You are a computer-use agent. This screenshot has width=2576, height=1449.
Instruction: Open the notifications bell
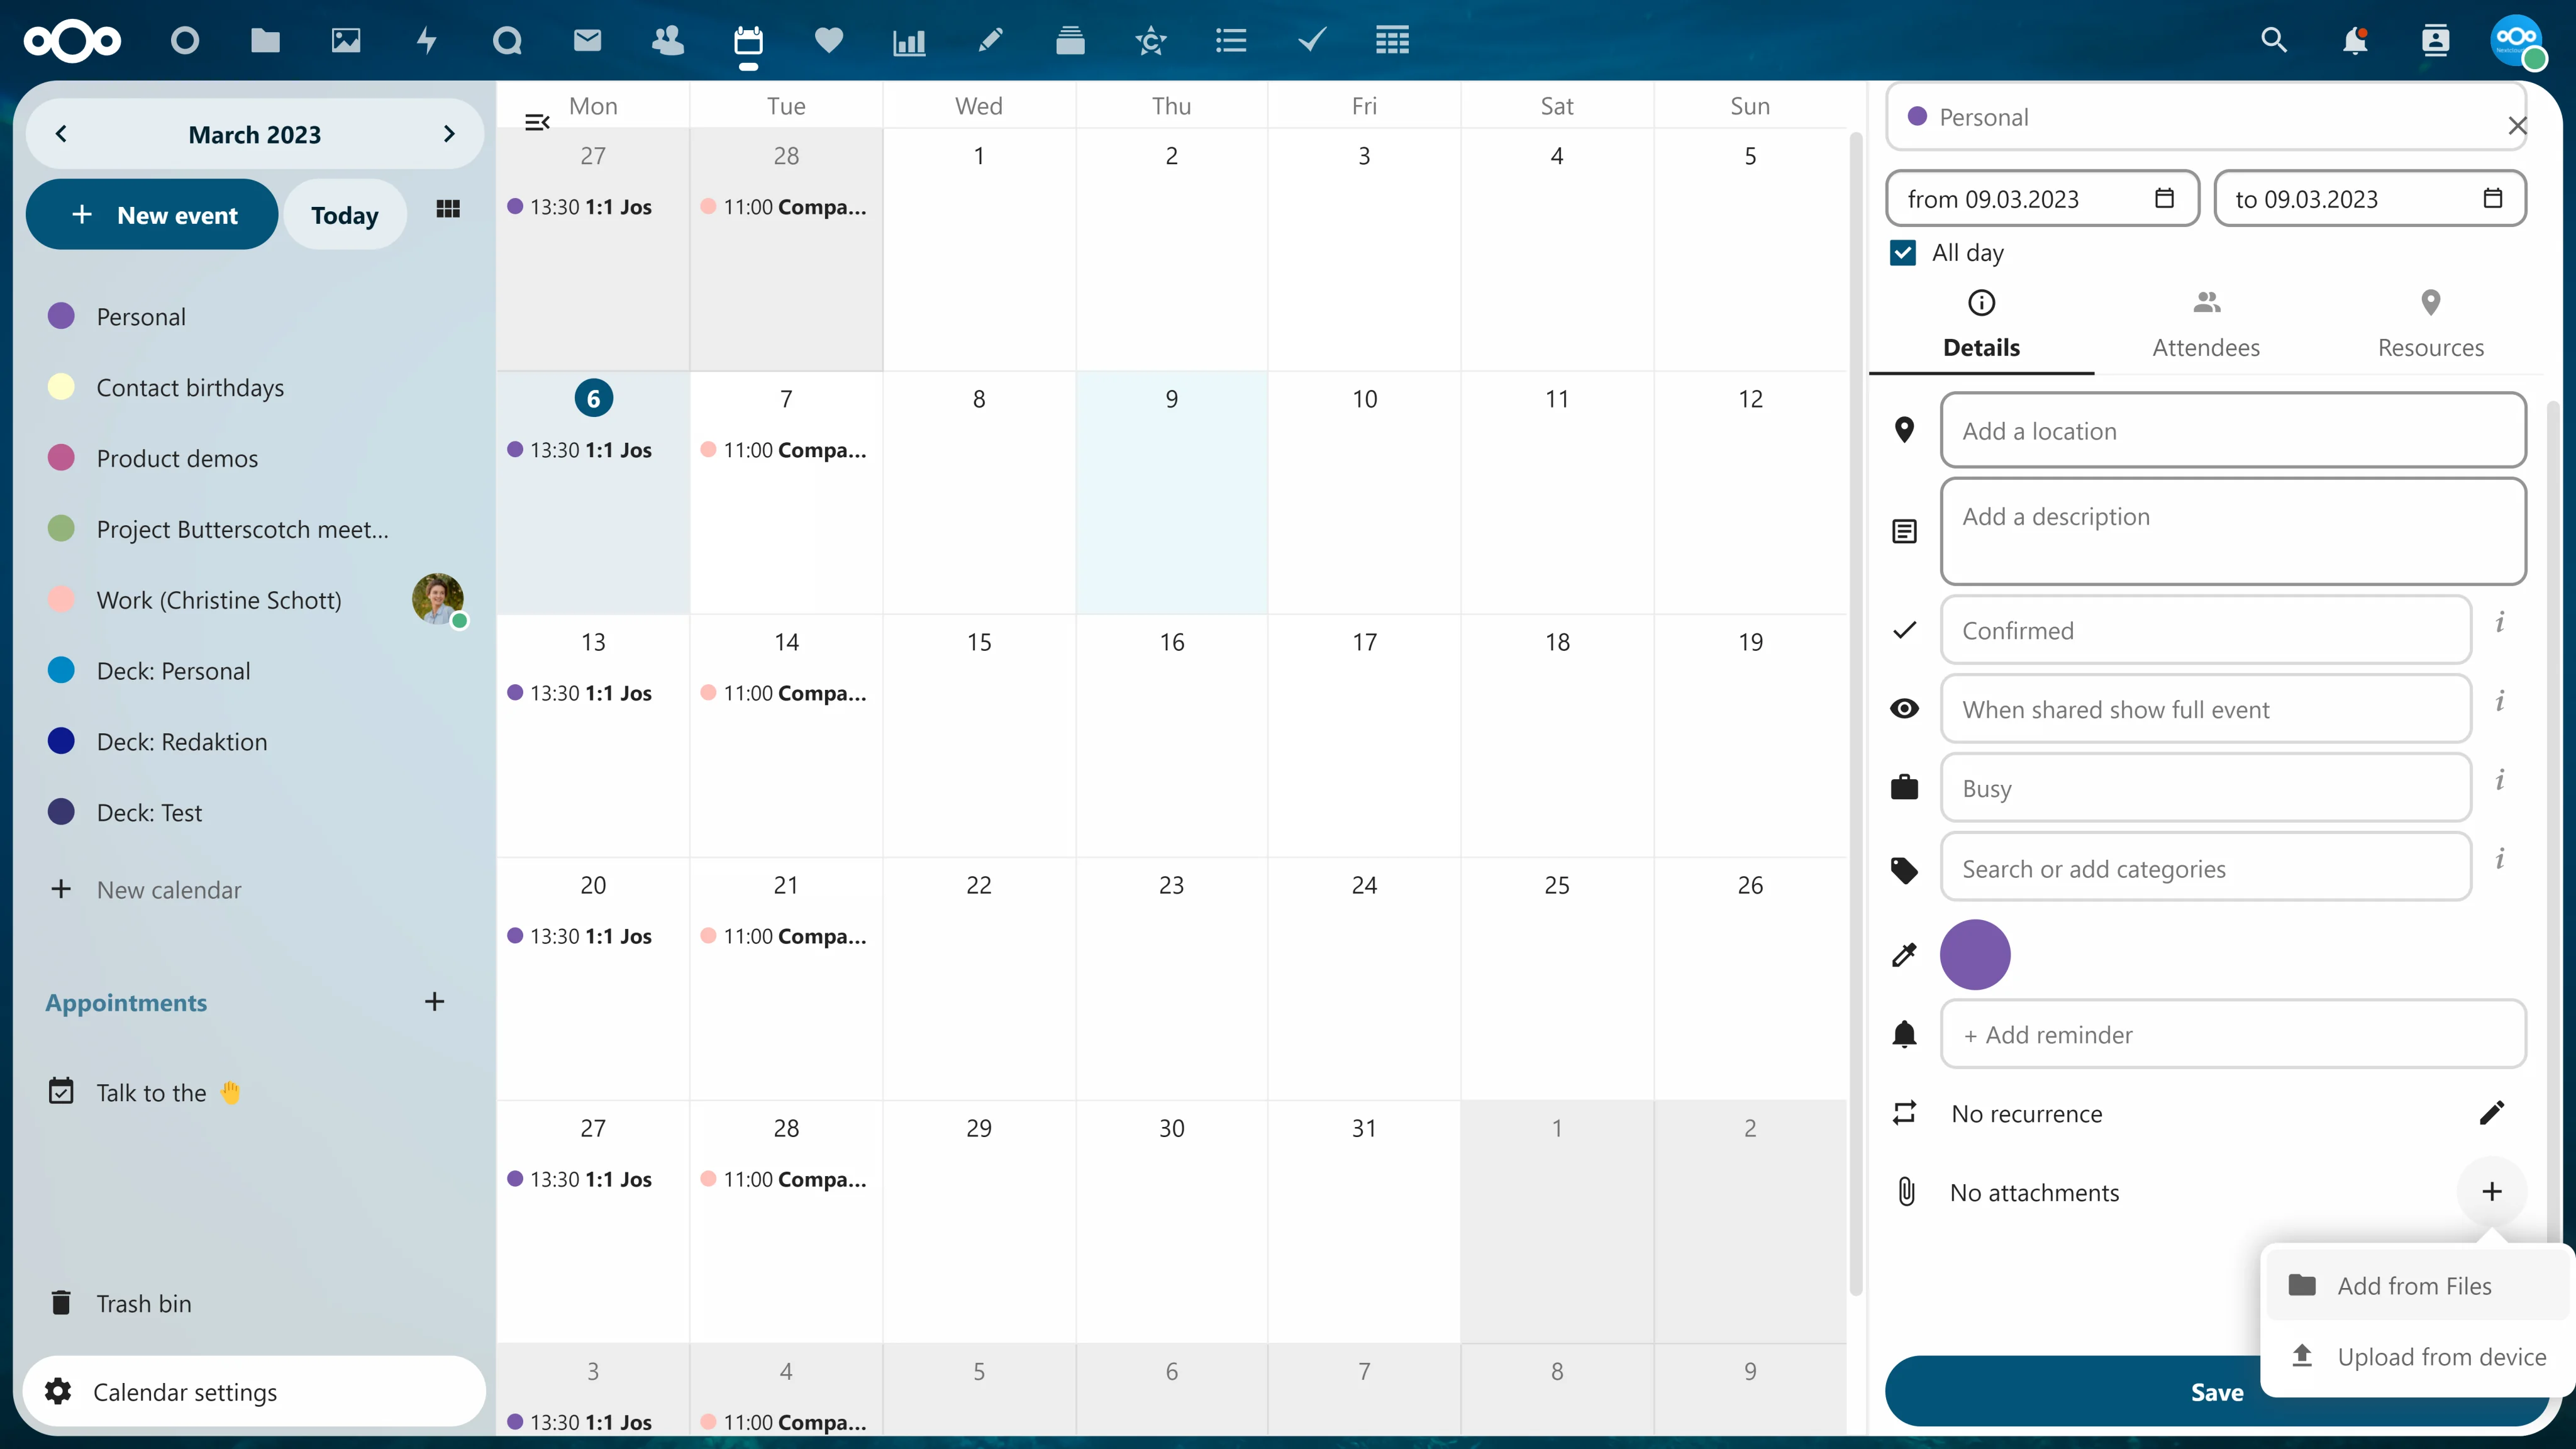point(2355,40)
